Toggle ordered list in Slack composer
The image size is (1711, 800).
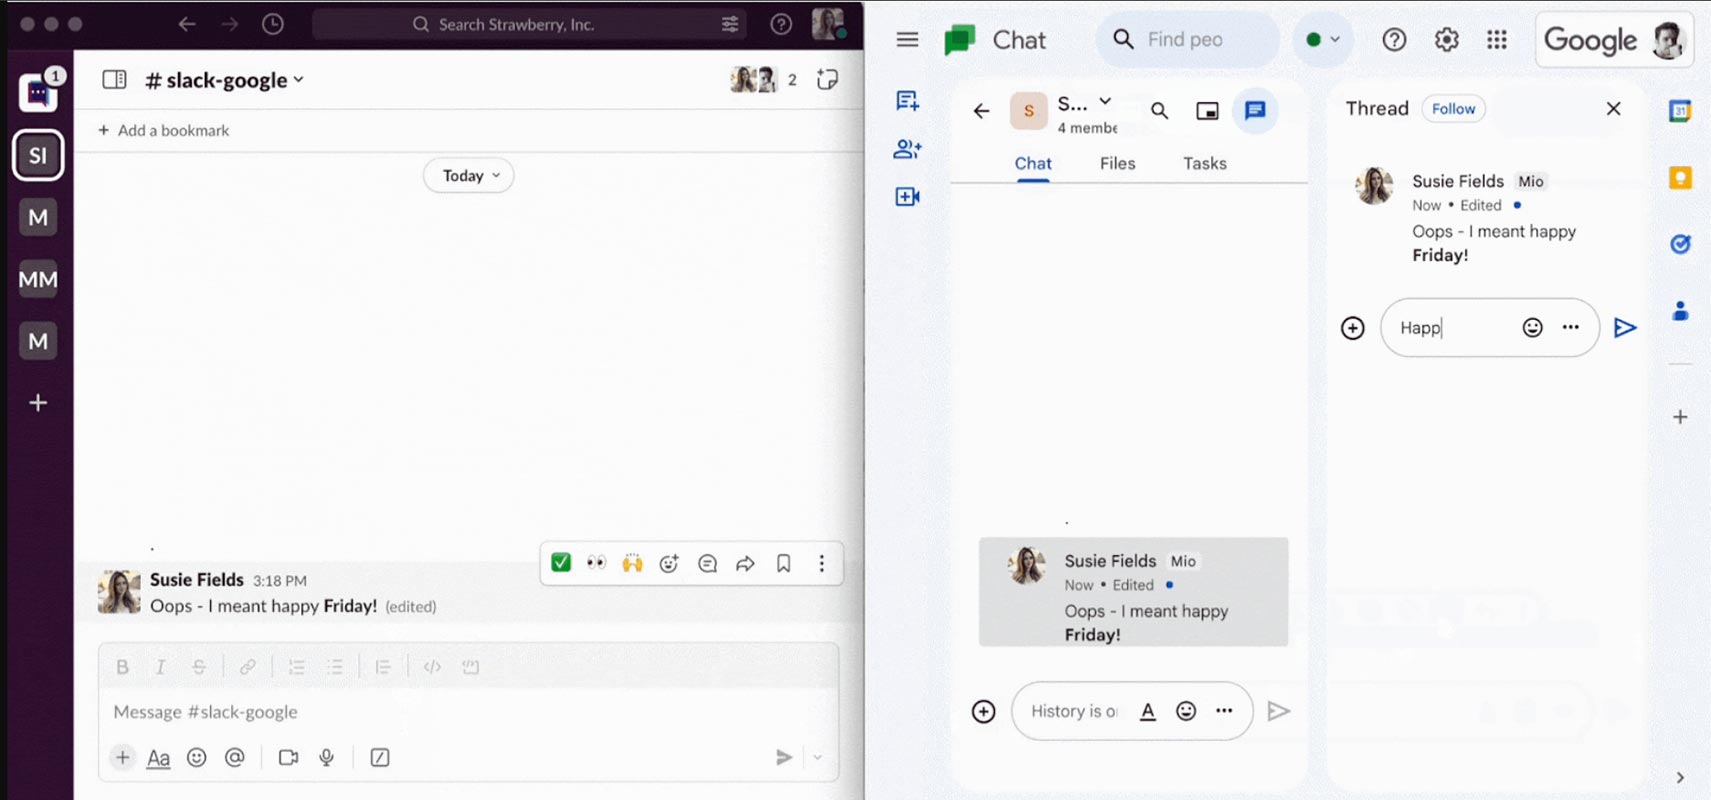(296, 667)
